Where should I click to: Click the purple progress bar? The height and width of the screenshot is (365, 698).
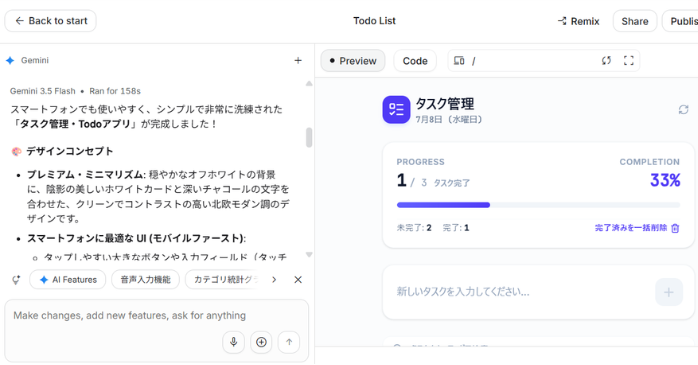tap(443, 205)
